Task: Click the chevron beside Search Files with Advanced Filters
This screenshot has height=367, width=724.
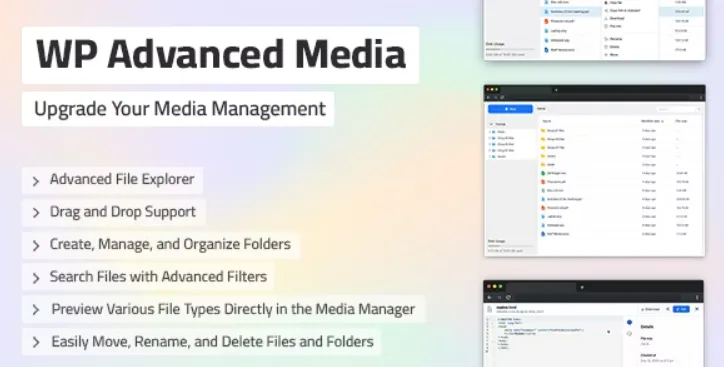Action: (x=36, y=277)
